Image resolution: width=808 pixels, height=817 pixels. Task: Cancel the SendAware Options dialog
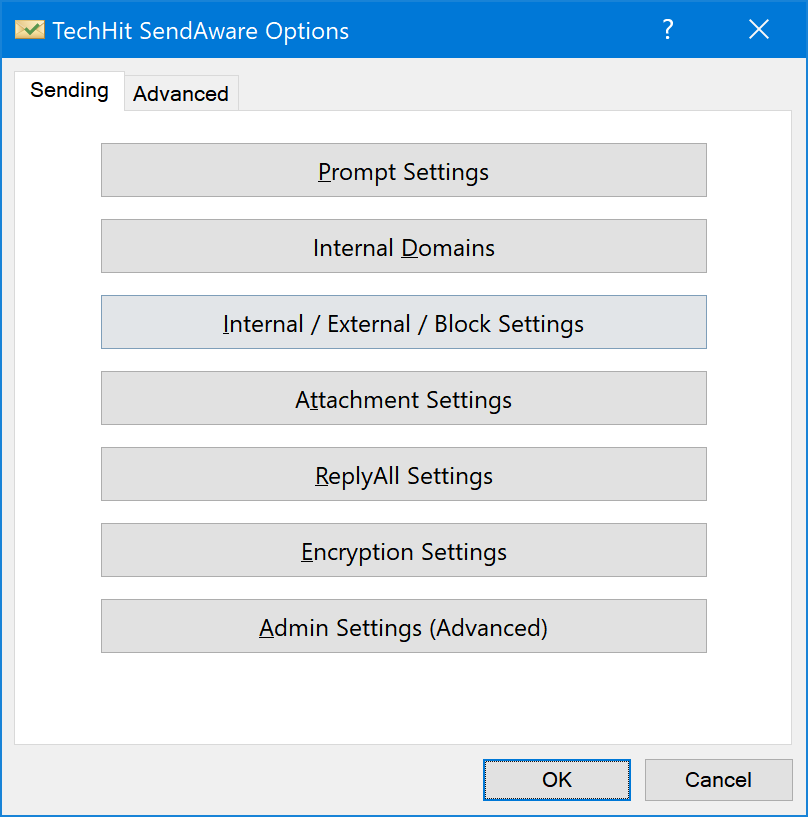[x=718, y=780]
